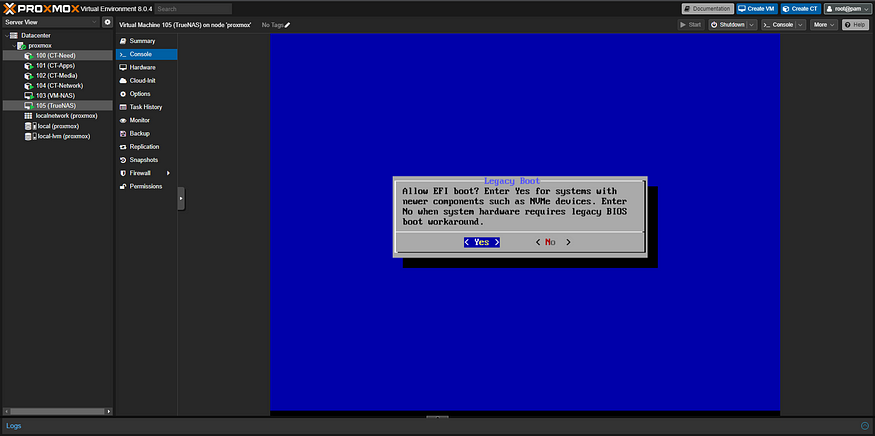The height and width of the screenshot is (436, 875).
Task: Click the Shutdown button
Action: 728,25
